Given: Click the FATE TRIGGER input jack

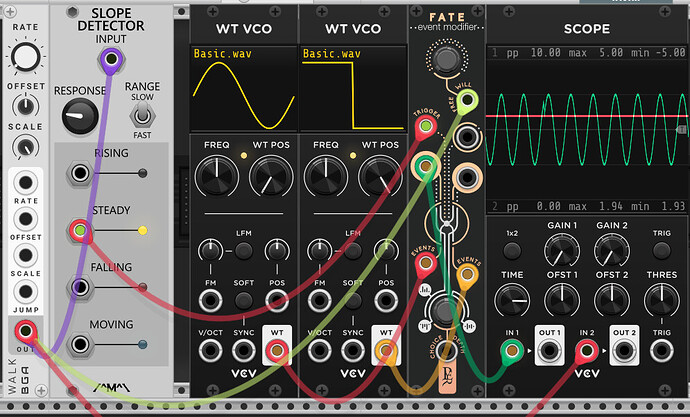Looking at the screenshot, I should click(x=425, y=128).
